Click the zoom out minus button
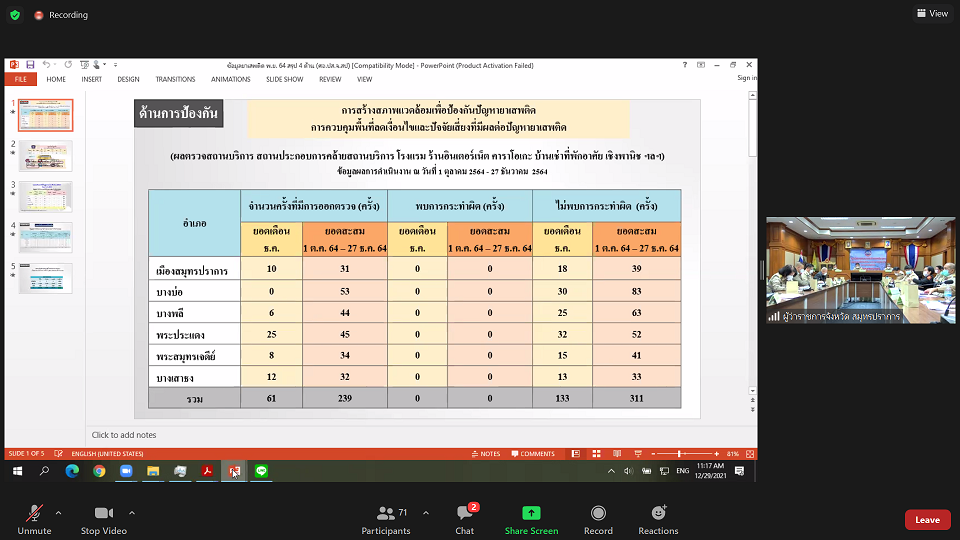The height and width of the screenshot is (540, 960). [x=653, y=454]
